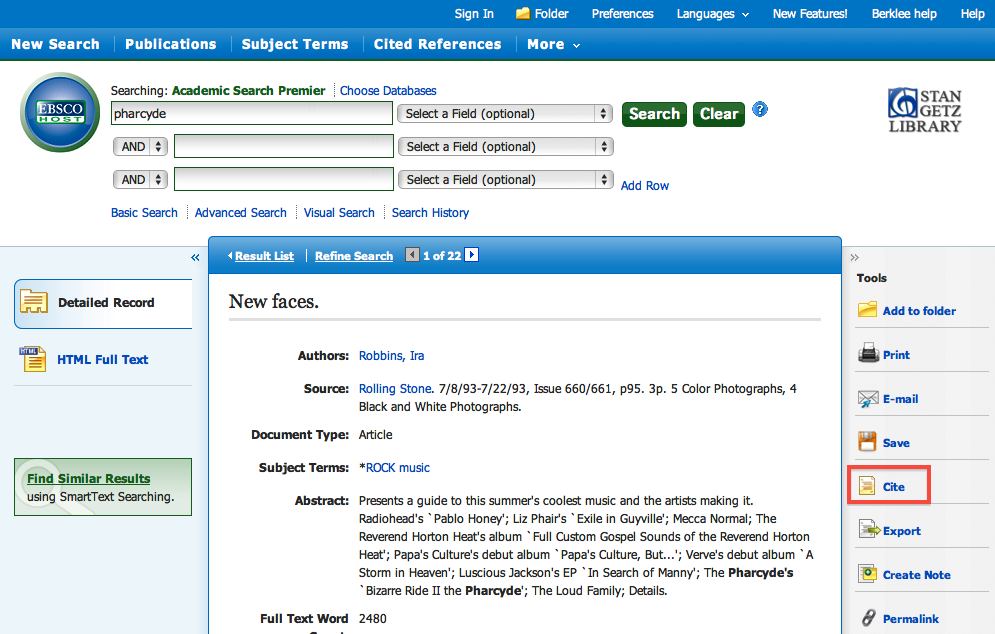Screen dimensions: 995x634
Task: Switch to Advanced Search
Action: pos(241,213)
